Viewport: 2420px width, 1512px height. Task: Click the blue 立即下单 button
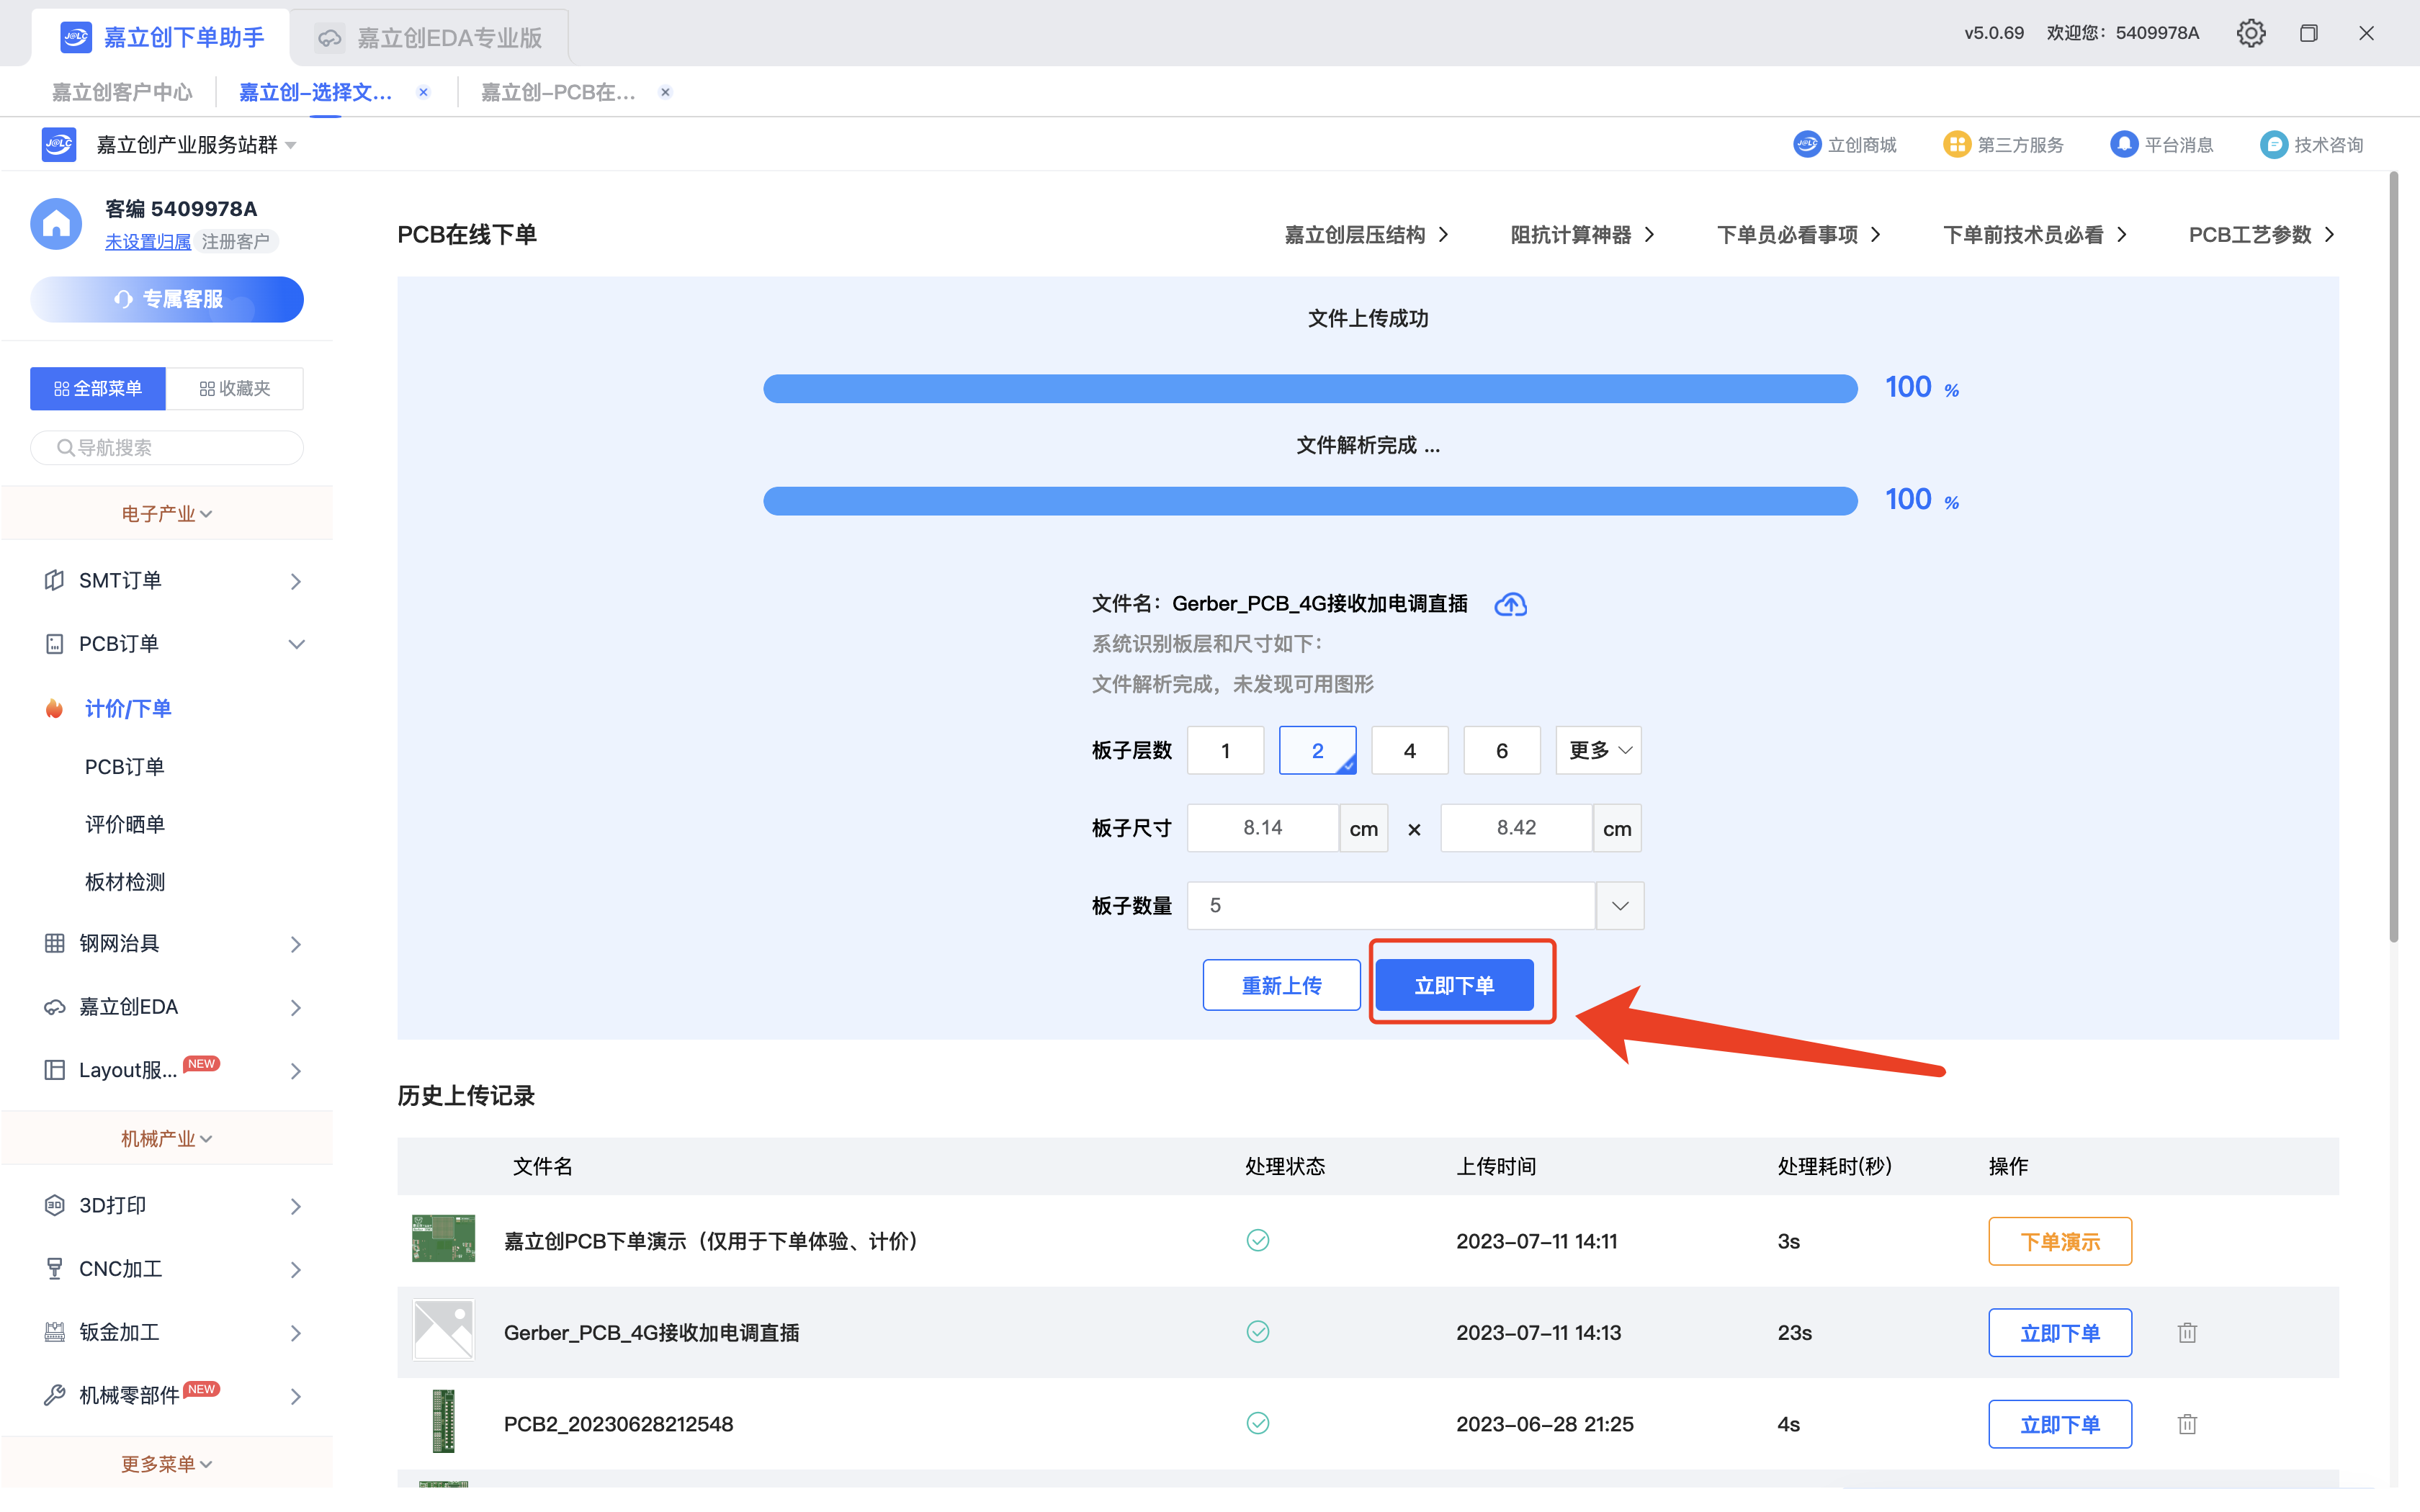pyautogui.click(x=1454, y=985)
